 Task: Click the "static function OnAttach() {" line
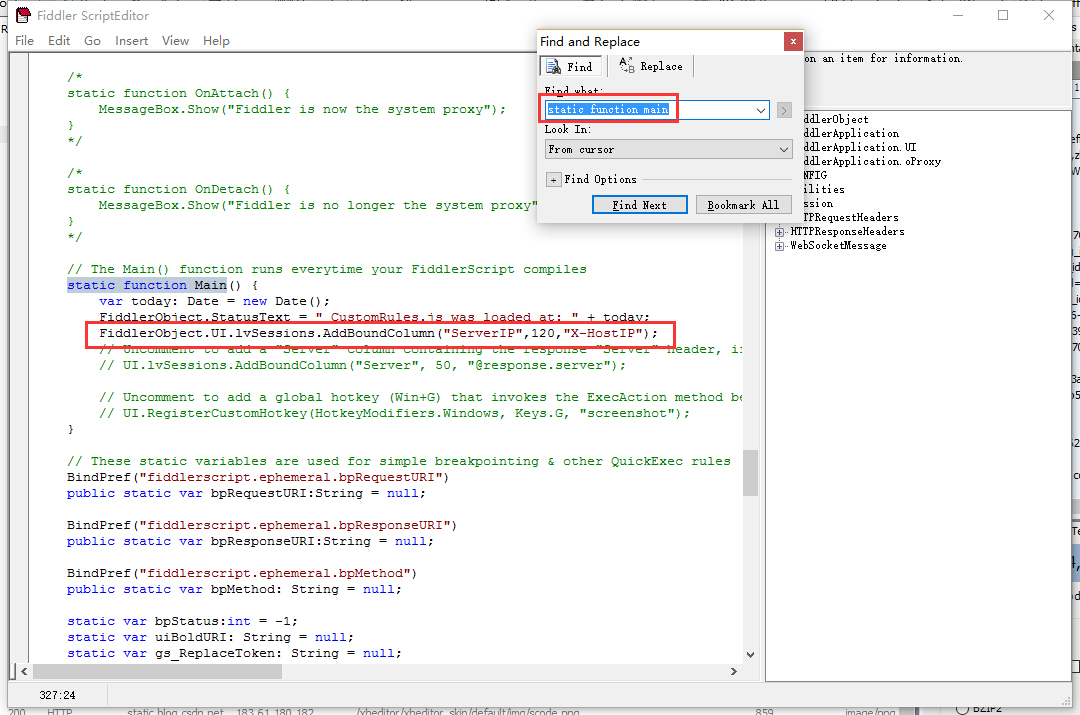coord(178,93)
